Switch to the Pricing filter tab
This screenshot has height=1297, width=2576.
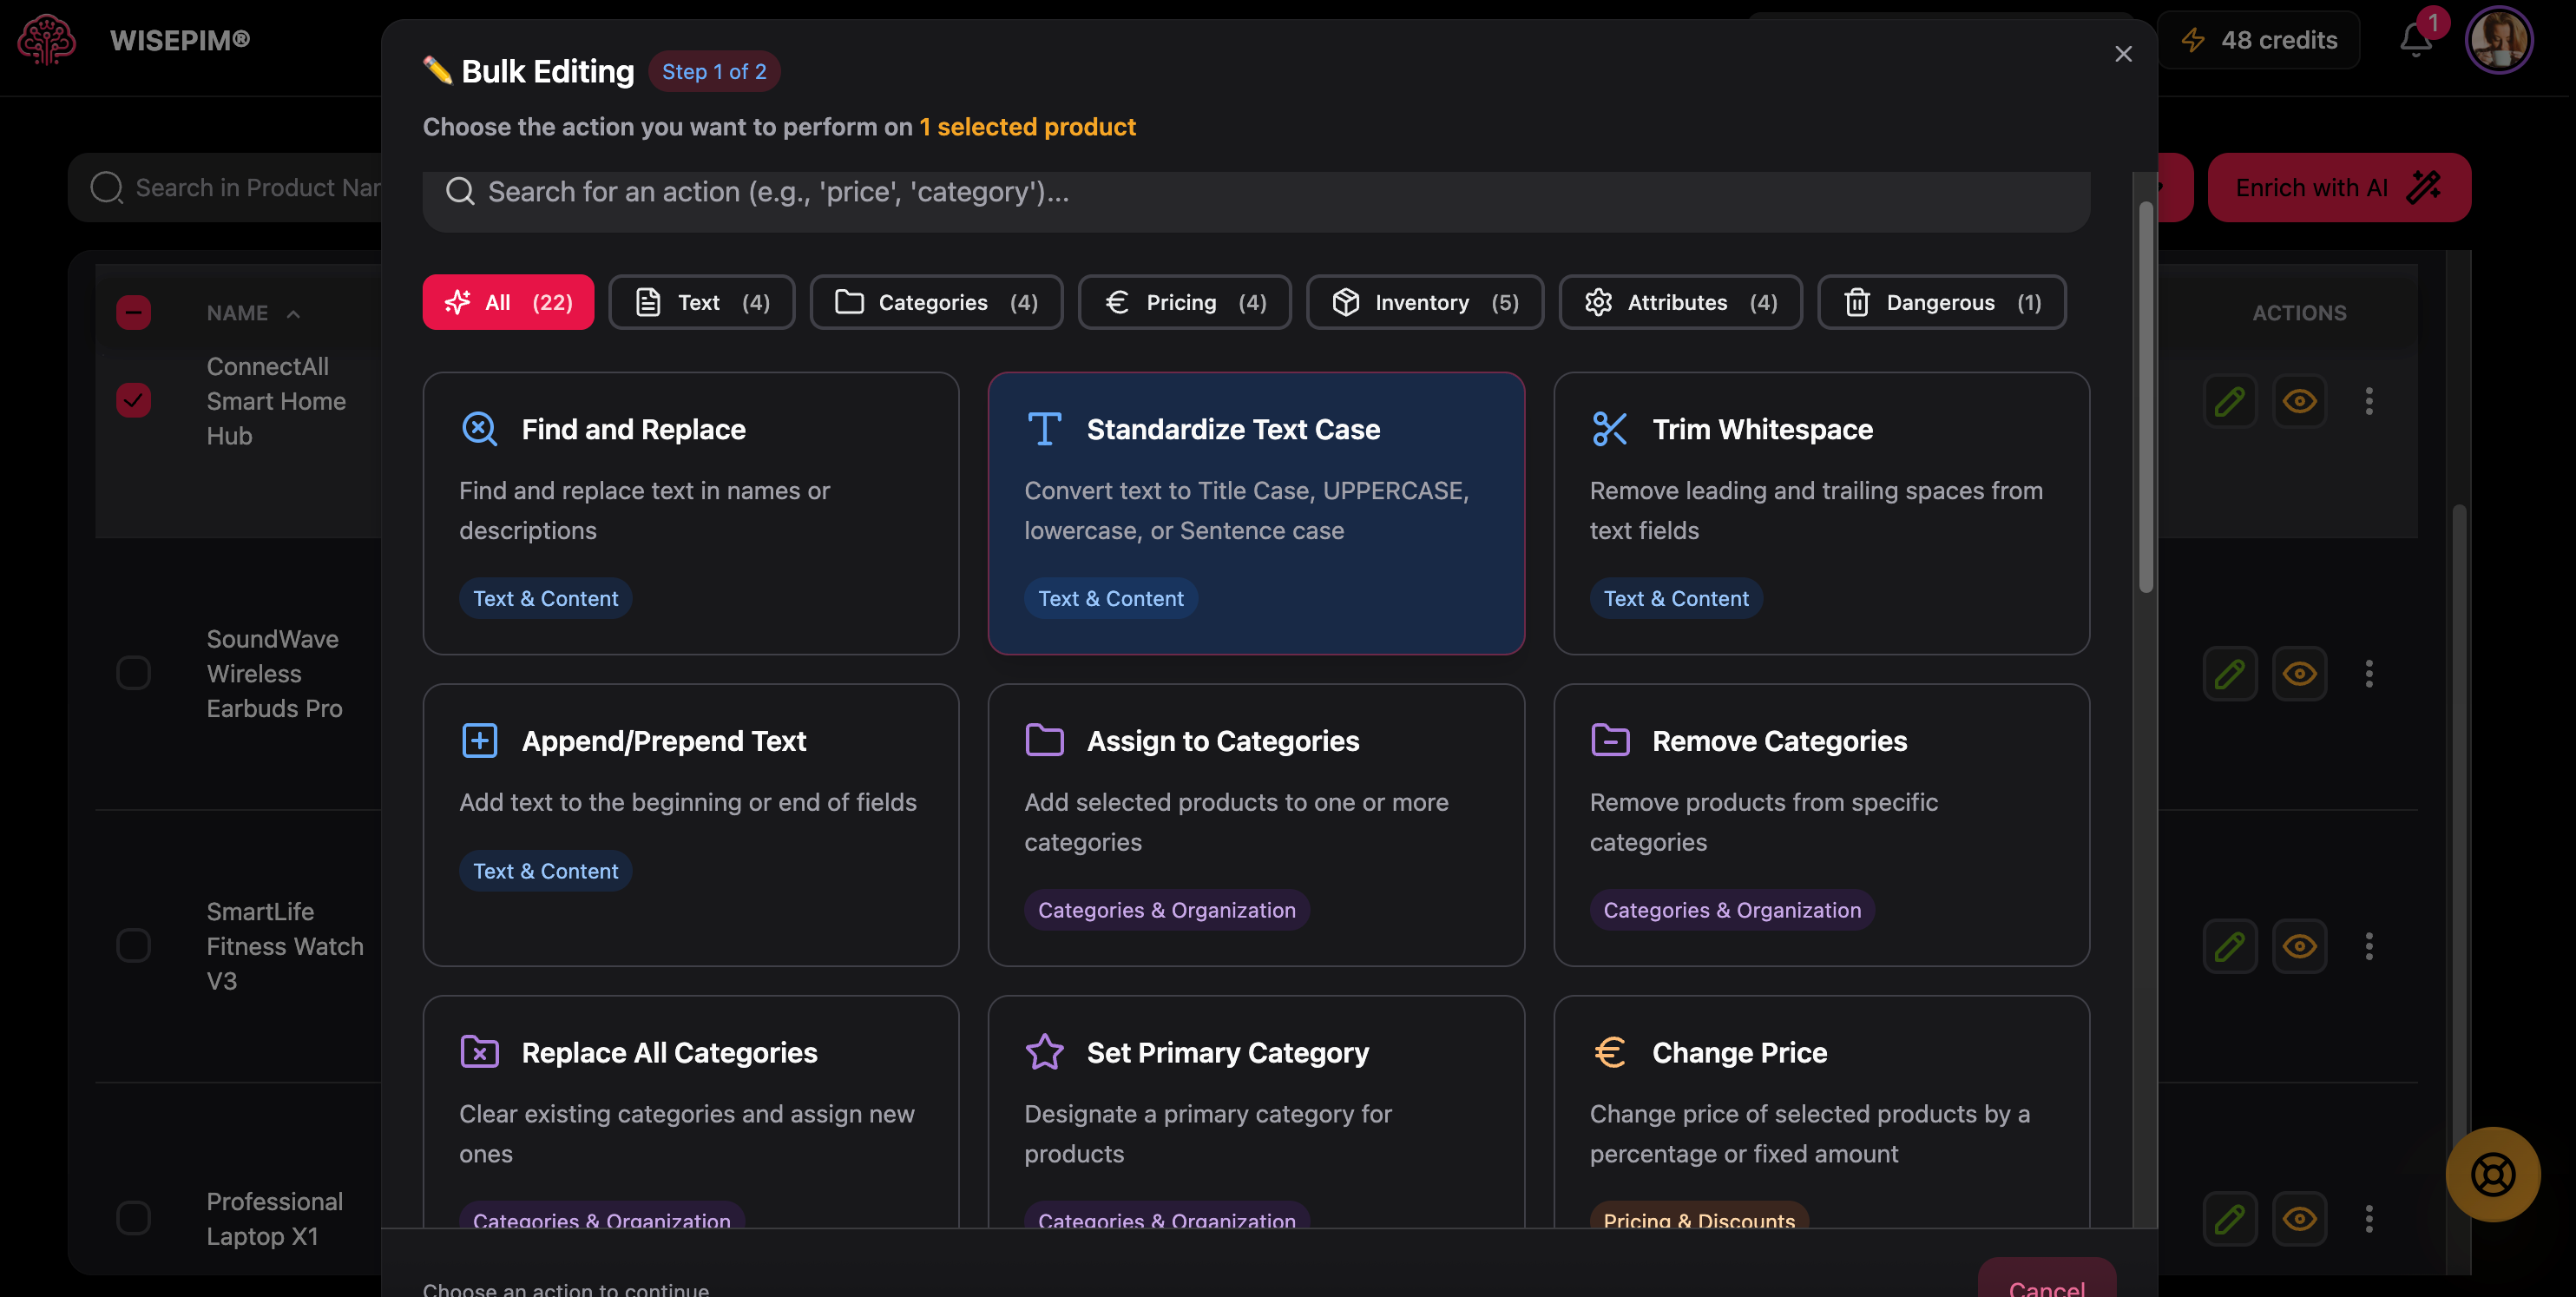1184,302
